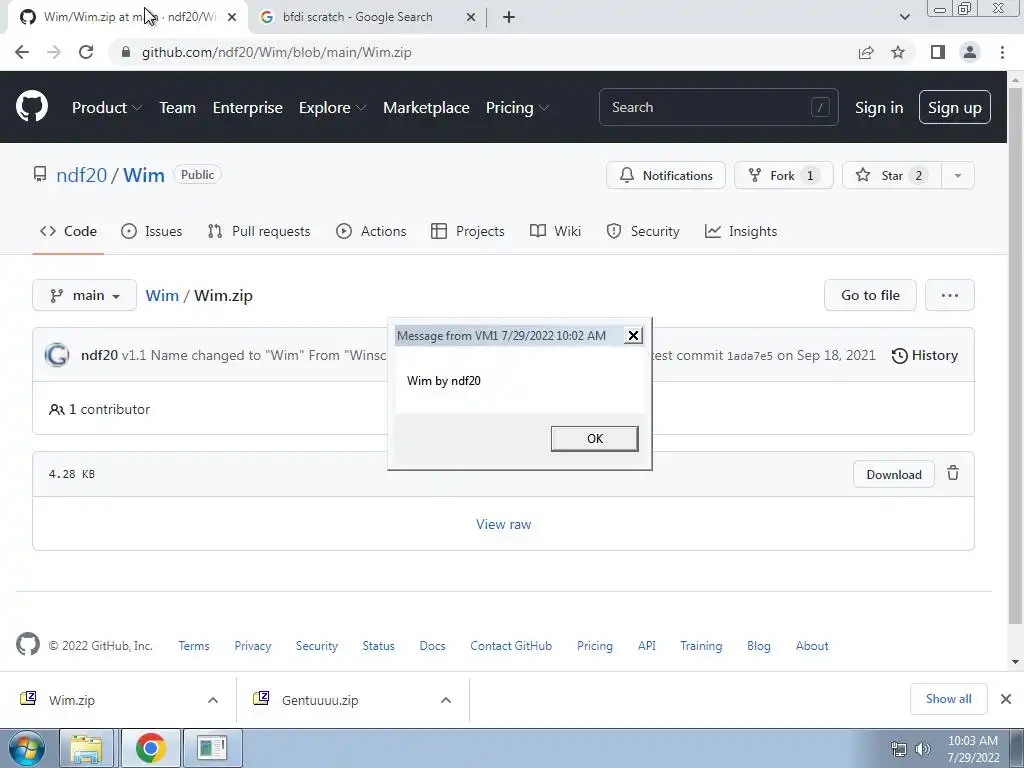This screenshot has width=1024, height=768.
Task: Open the Contact GitHub footer link
Action: coord(511,645)
